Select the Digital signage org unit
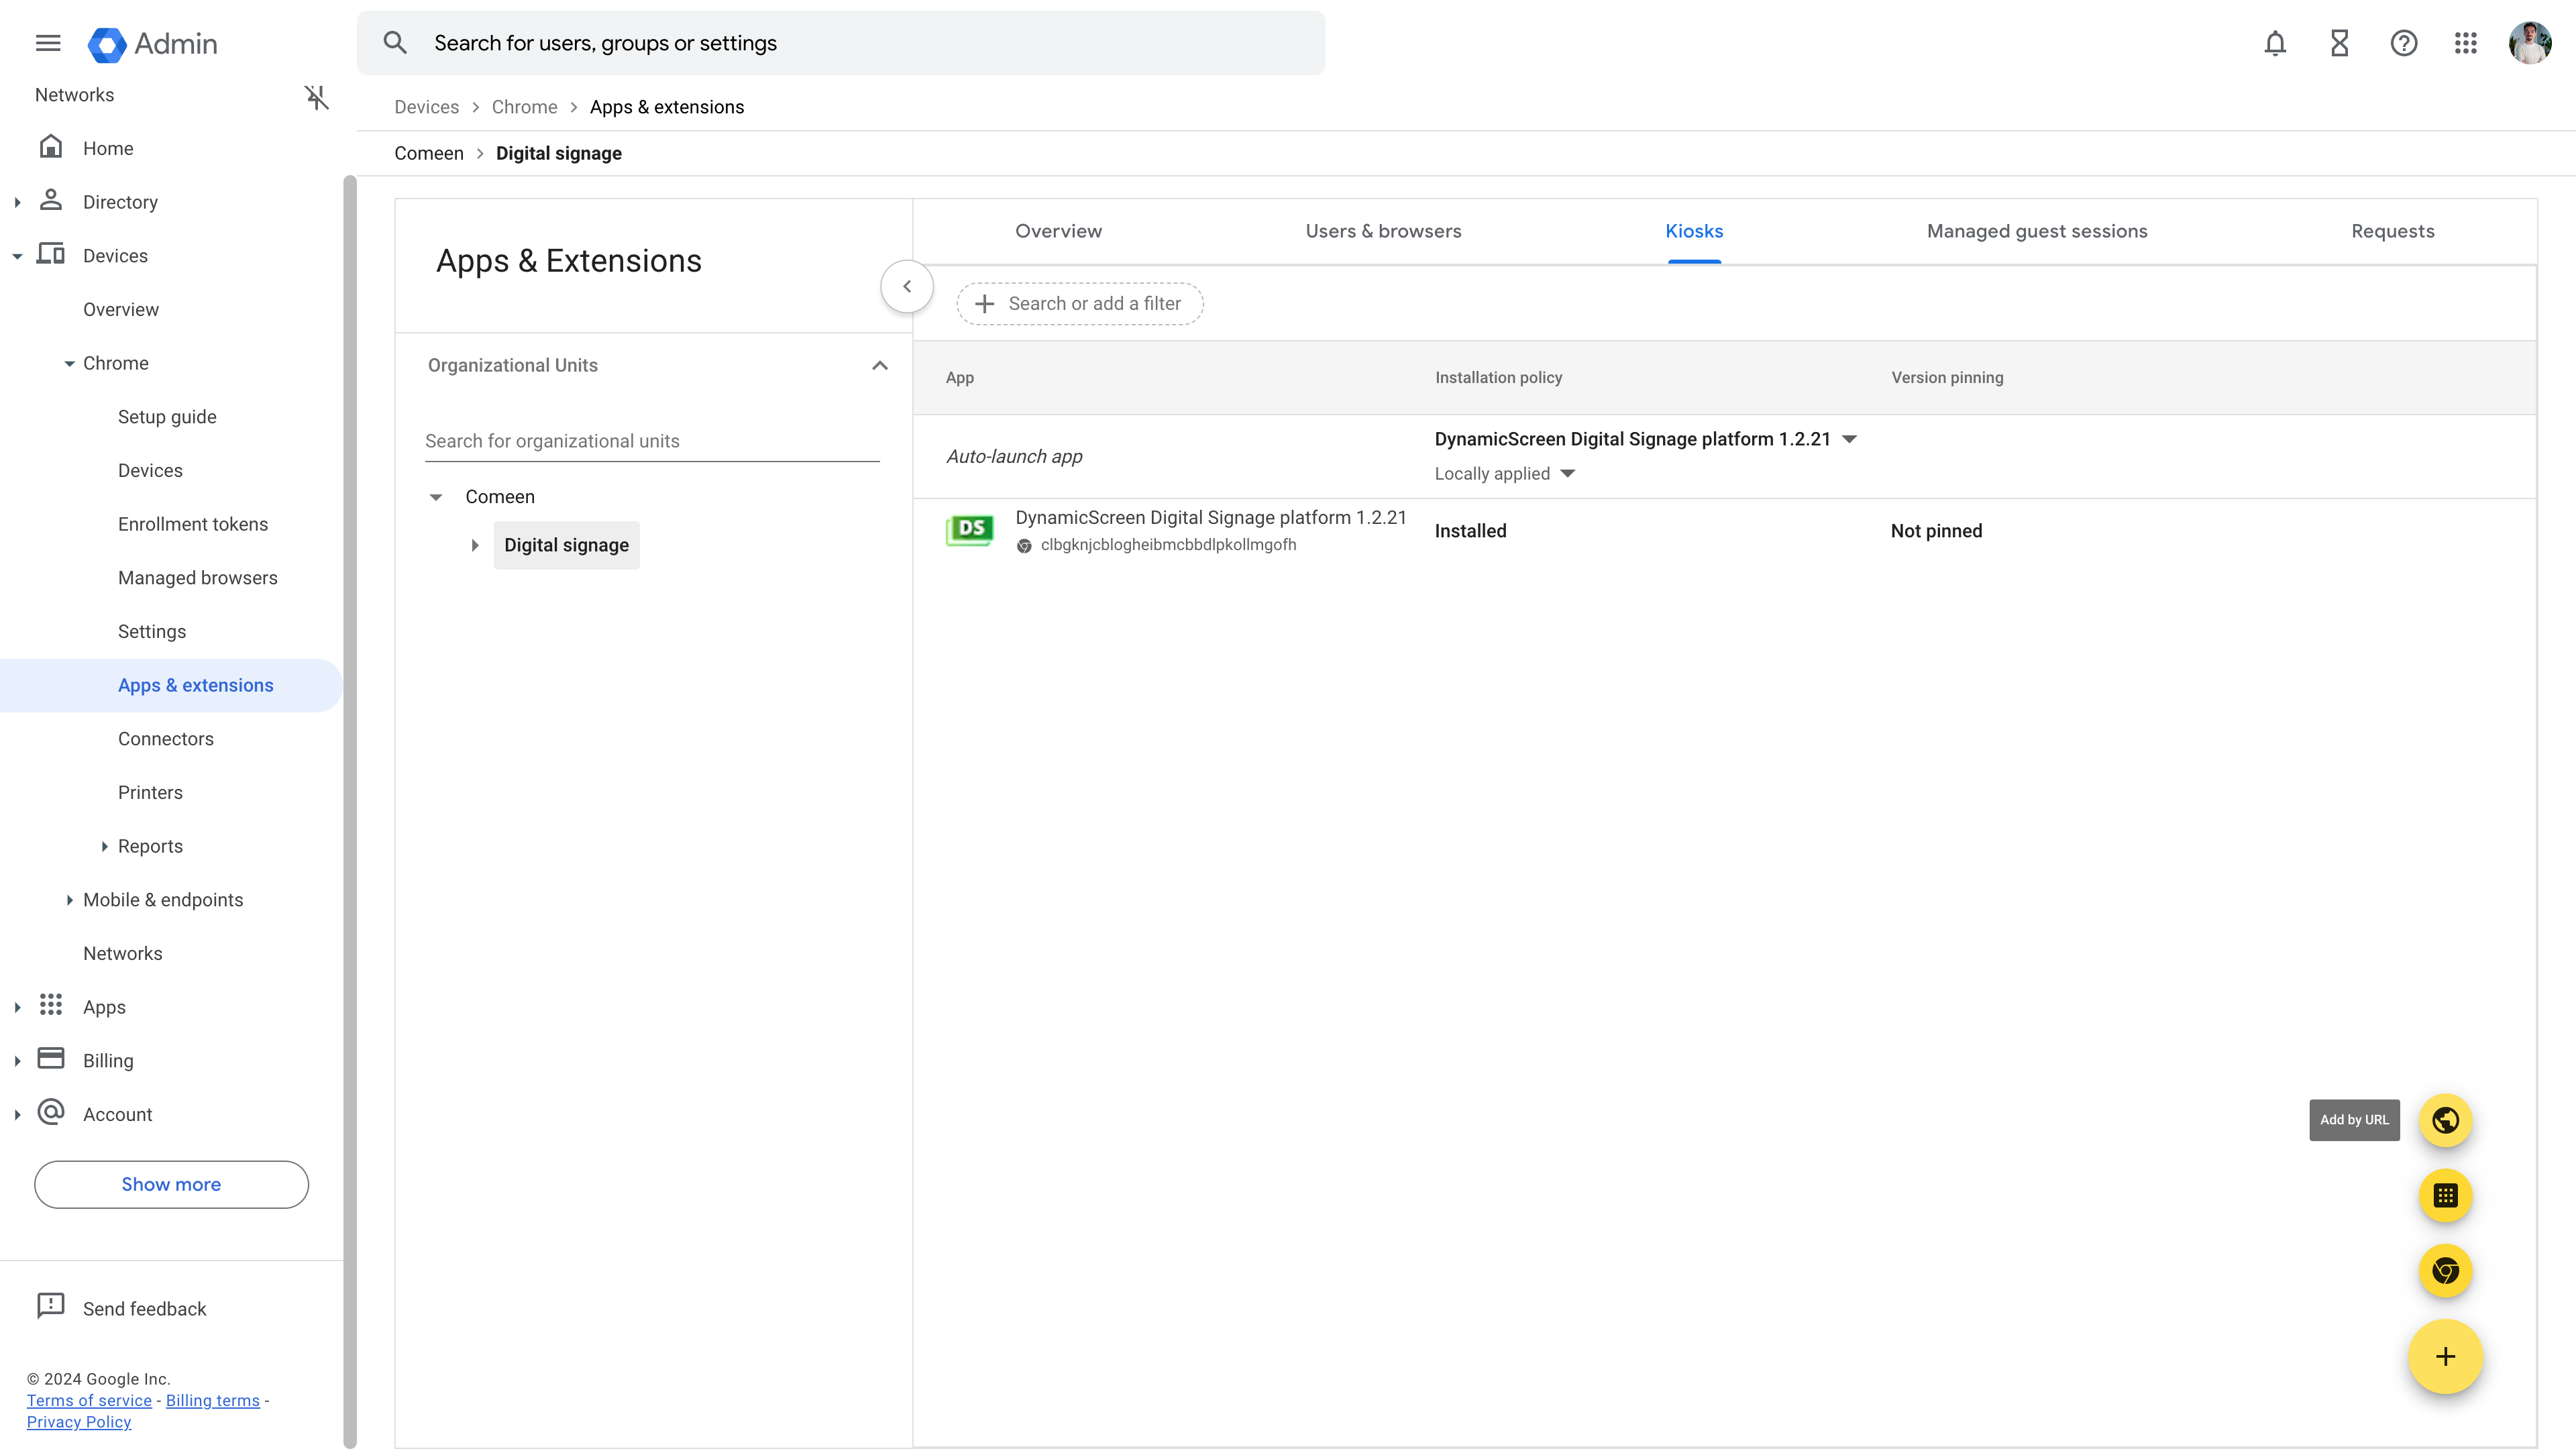 [566, 545]
